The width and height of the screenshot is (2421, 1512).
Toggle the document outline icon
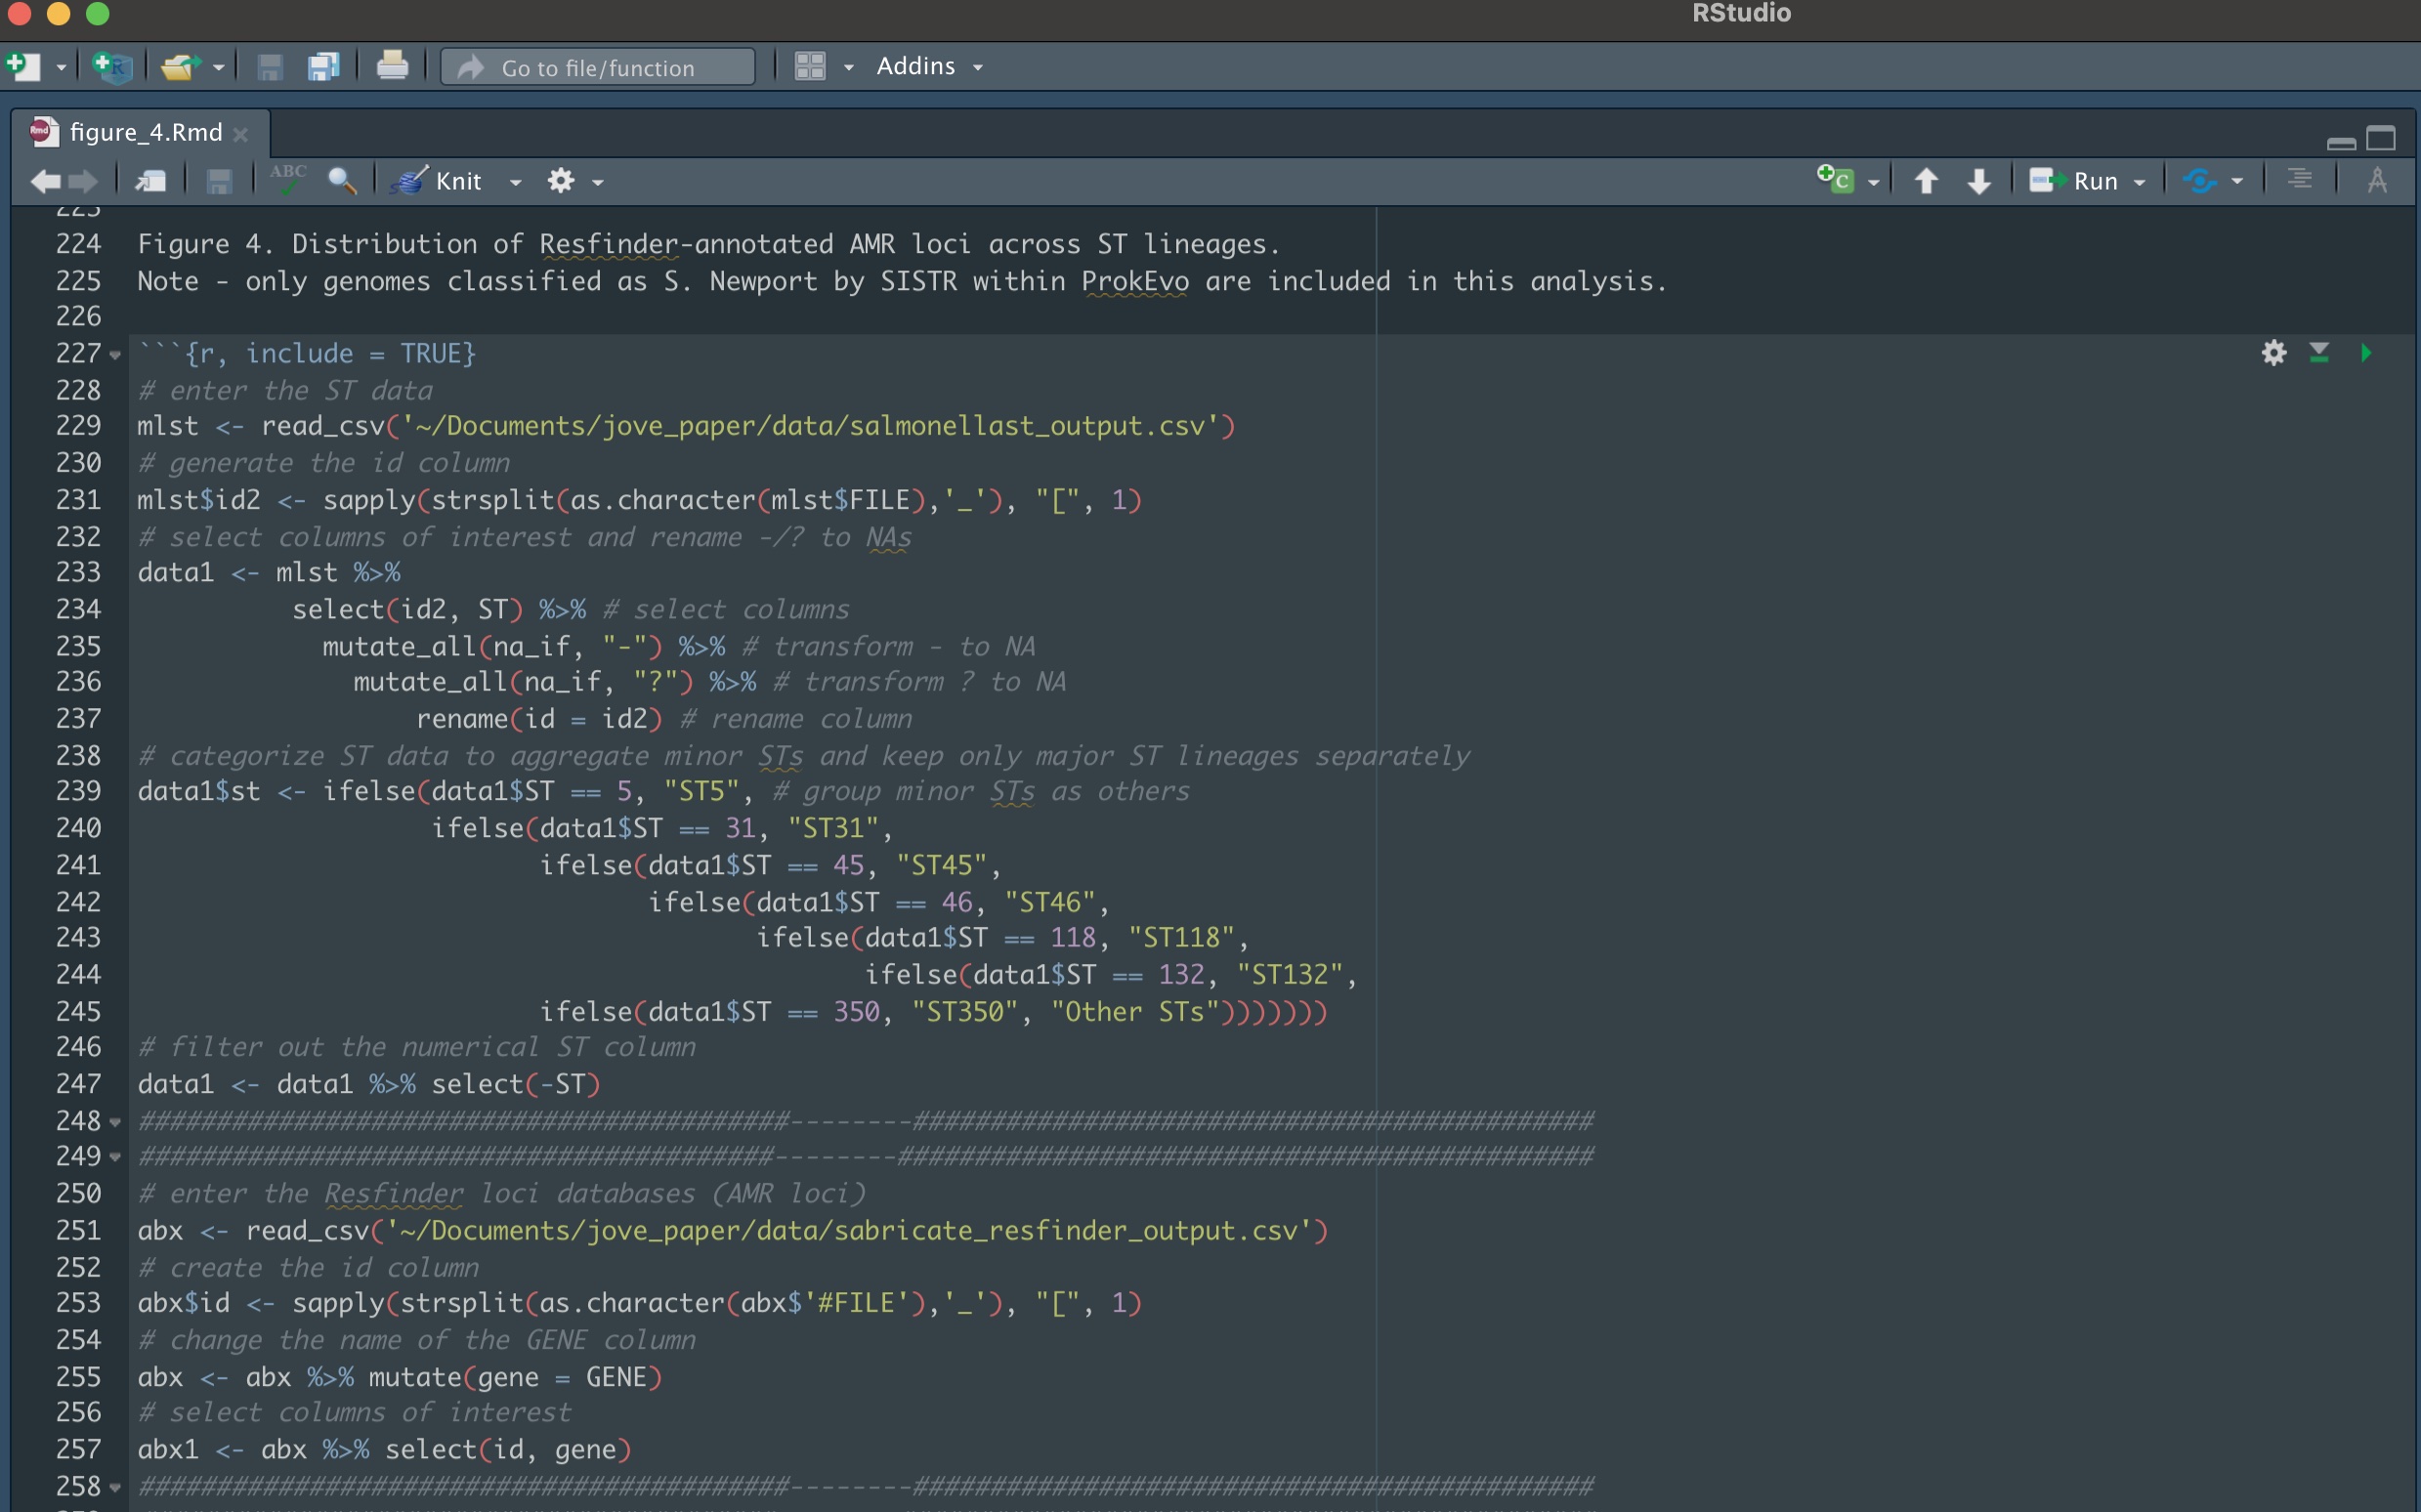[2300, 180]
